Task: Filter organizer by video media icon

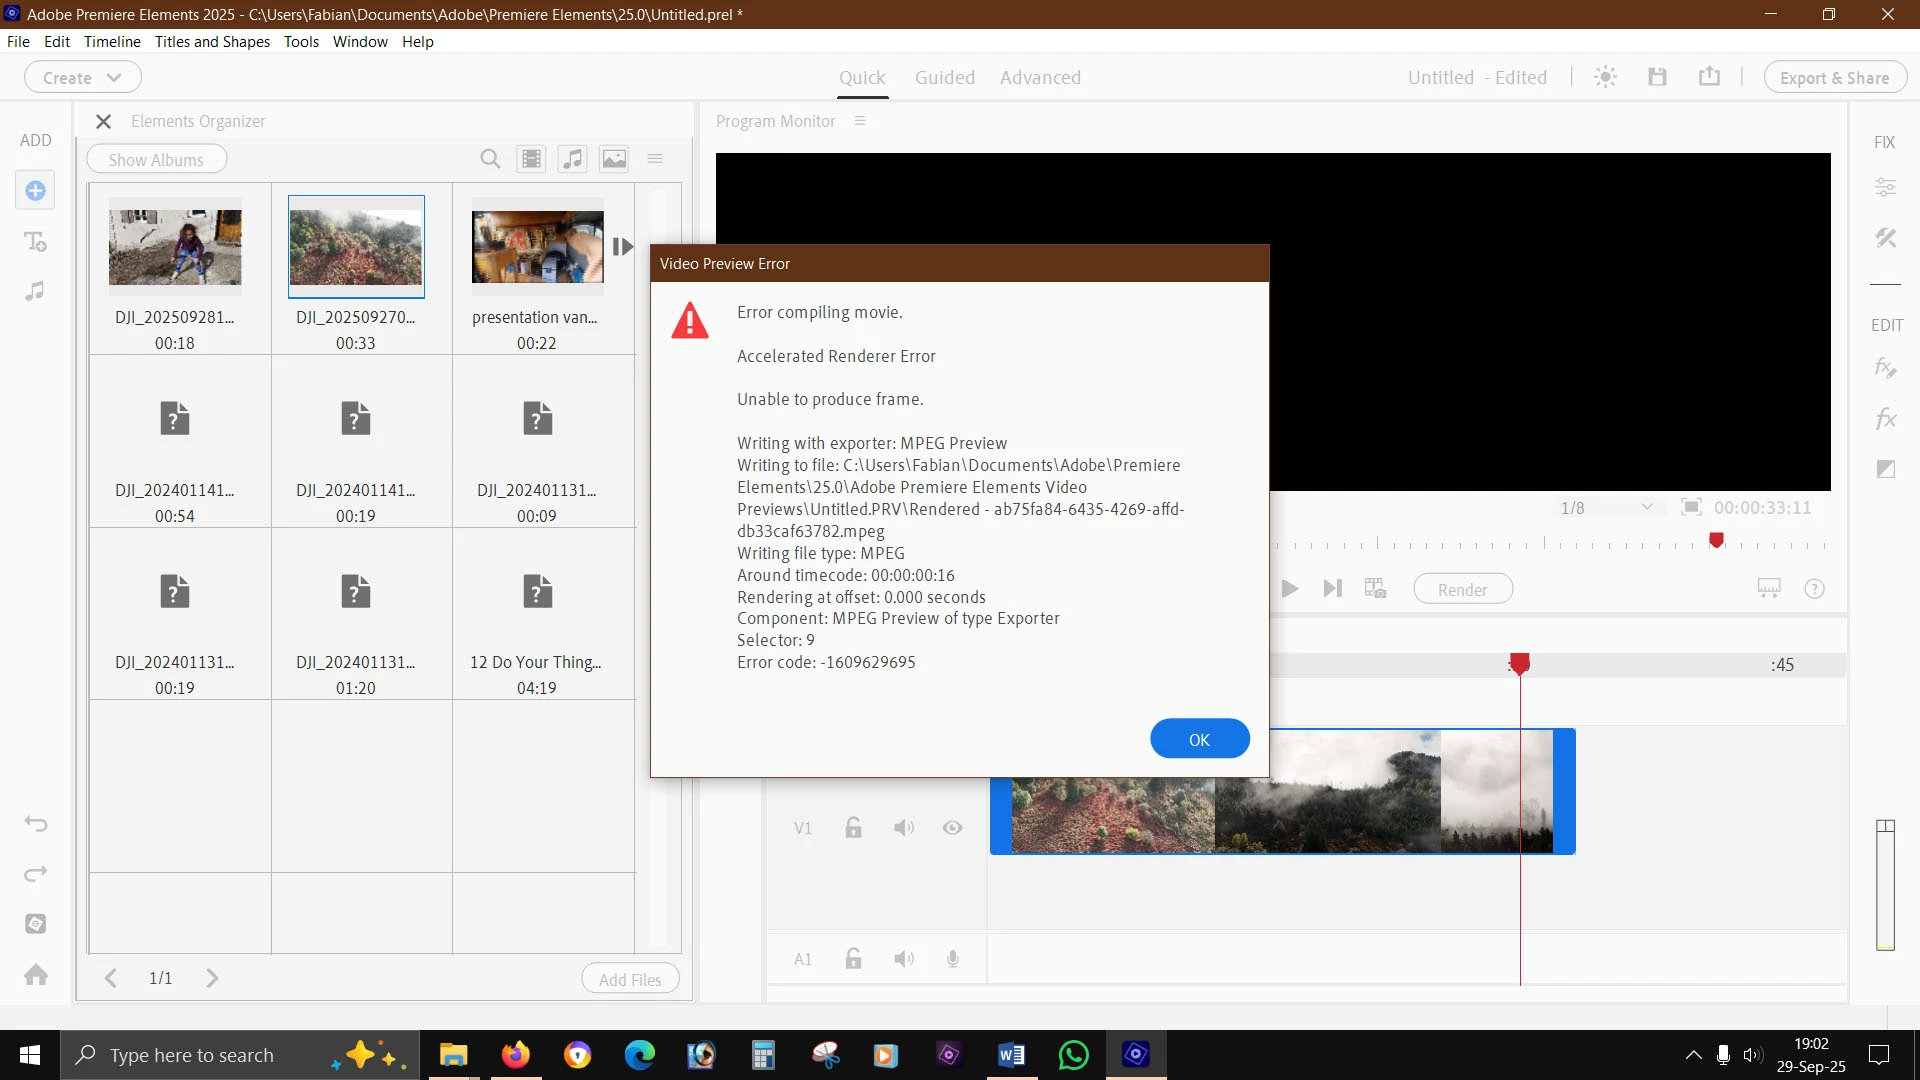Action: point(531,159)
